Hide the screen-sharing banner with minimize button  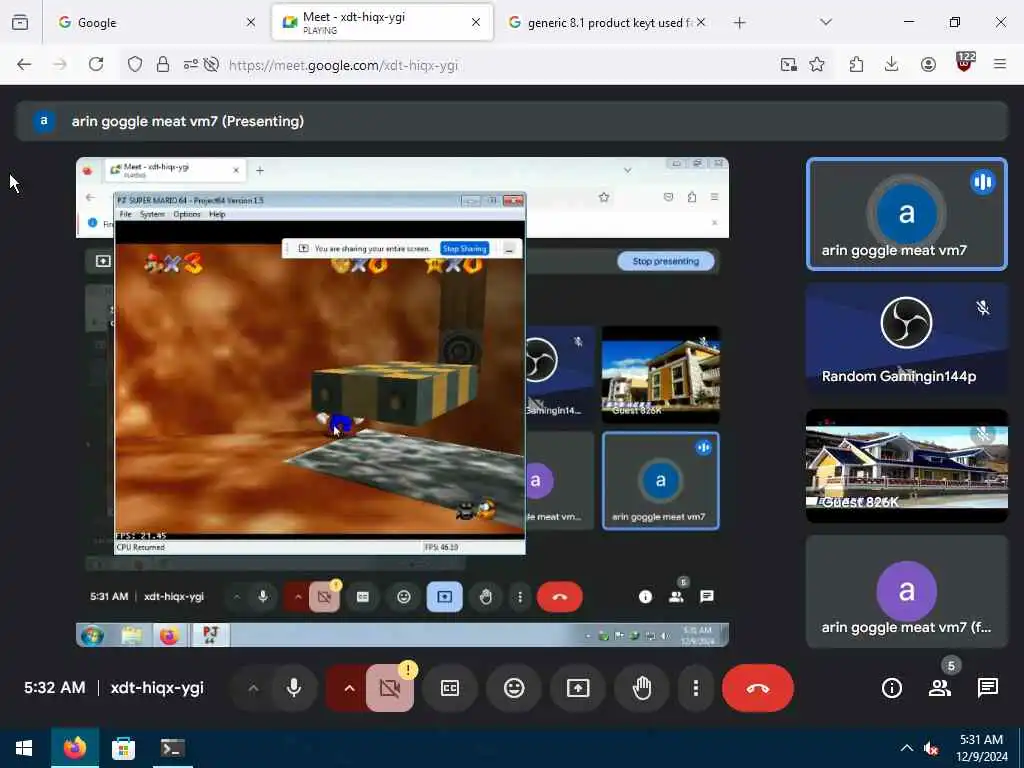click(x=509, y=249)
